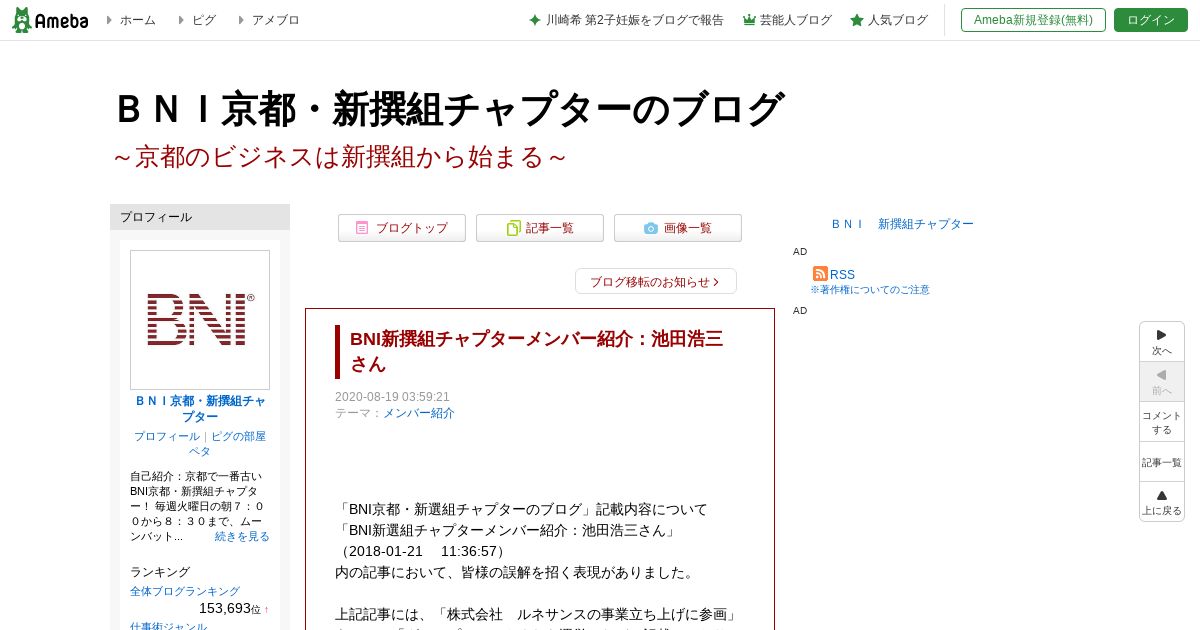Click green sparkle icon beside 川崎希 news
Image resolution: width=1200 pixels, height=630 pixels.
535,20
